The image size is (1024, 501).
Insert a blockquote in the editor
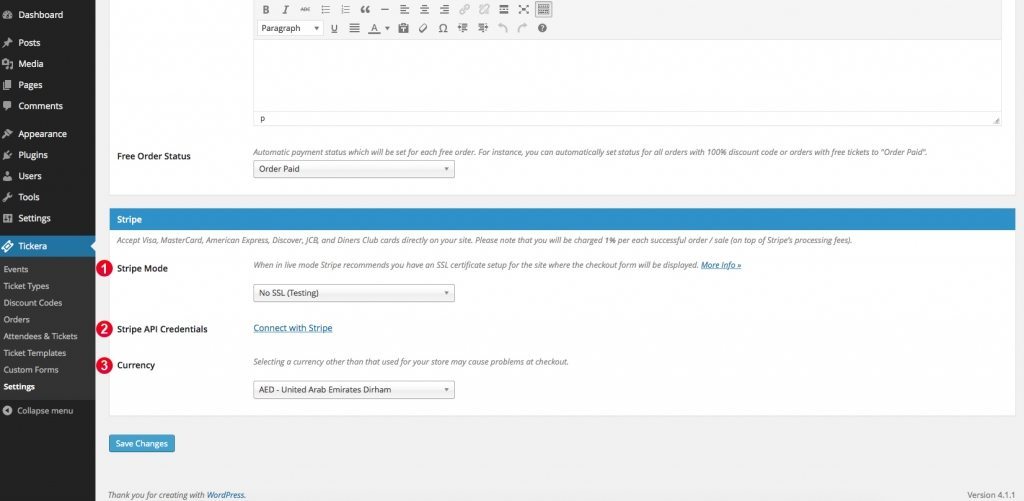365,9
